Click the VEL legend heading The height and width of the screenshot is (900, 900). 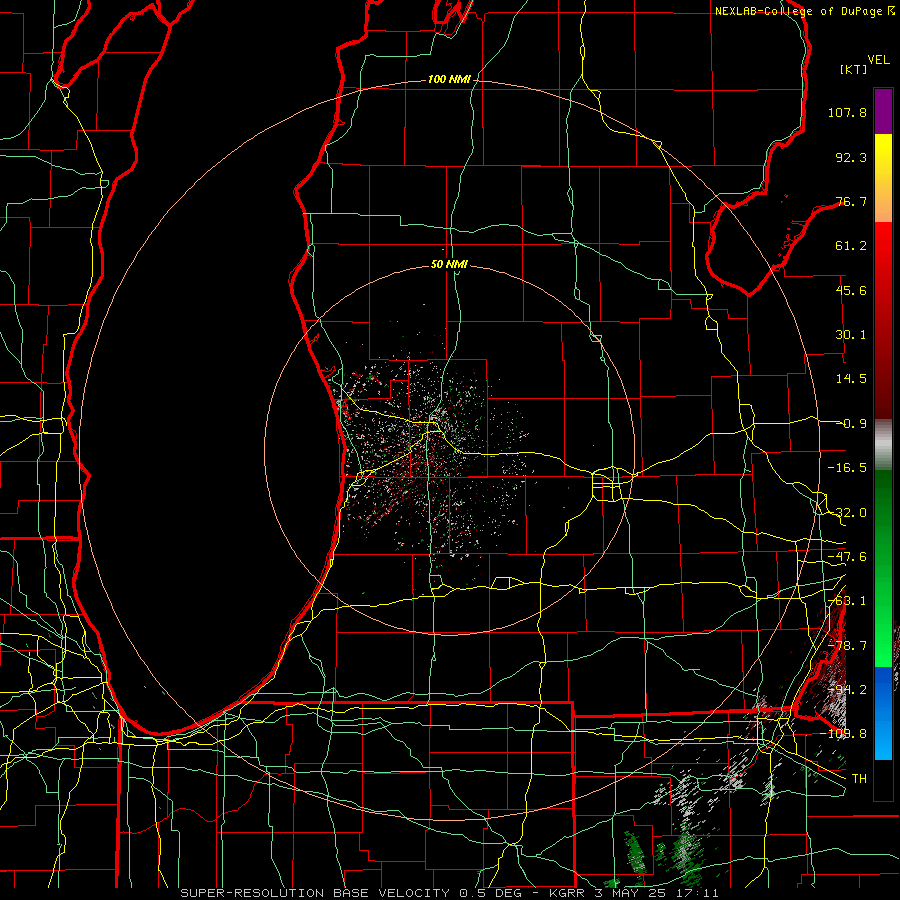[x=878, y=60]
